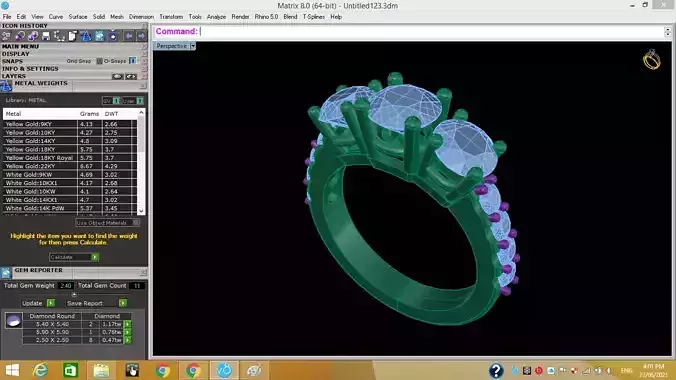Toggle the first green Library METAL option
Screen dimensions: 676x380
[x=116, y=101]
